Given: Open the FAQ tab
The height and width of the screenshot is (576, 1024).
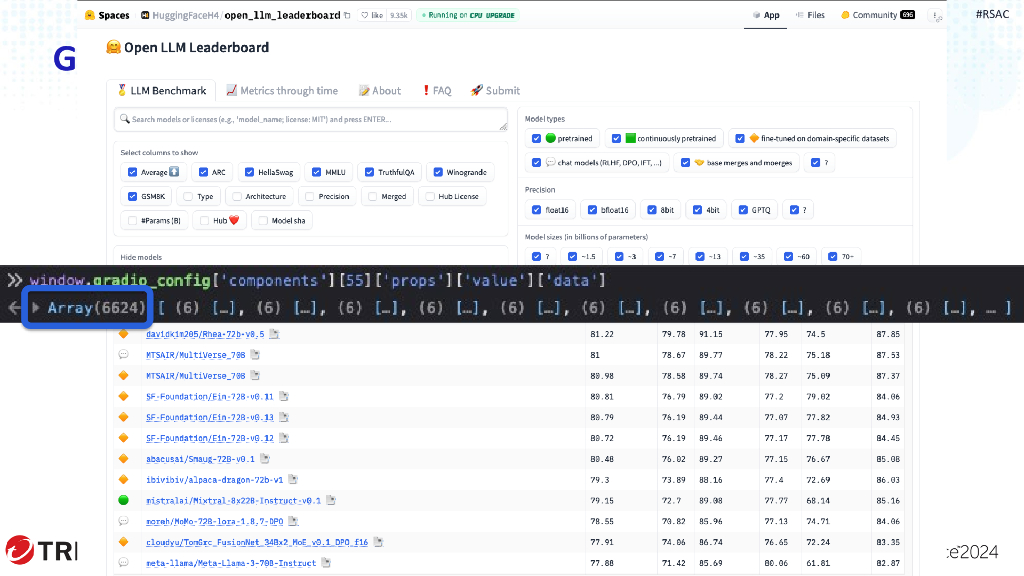Looking at the screenshot, I should [436, 91].
